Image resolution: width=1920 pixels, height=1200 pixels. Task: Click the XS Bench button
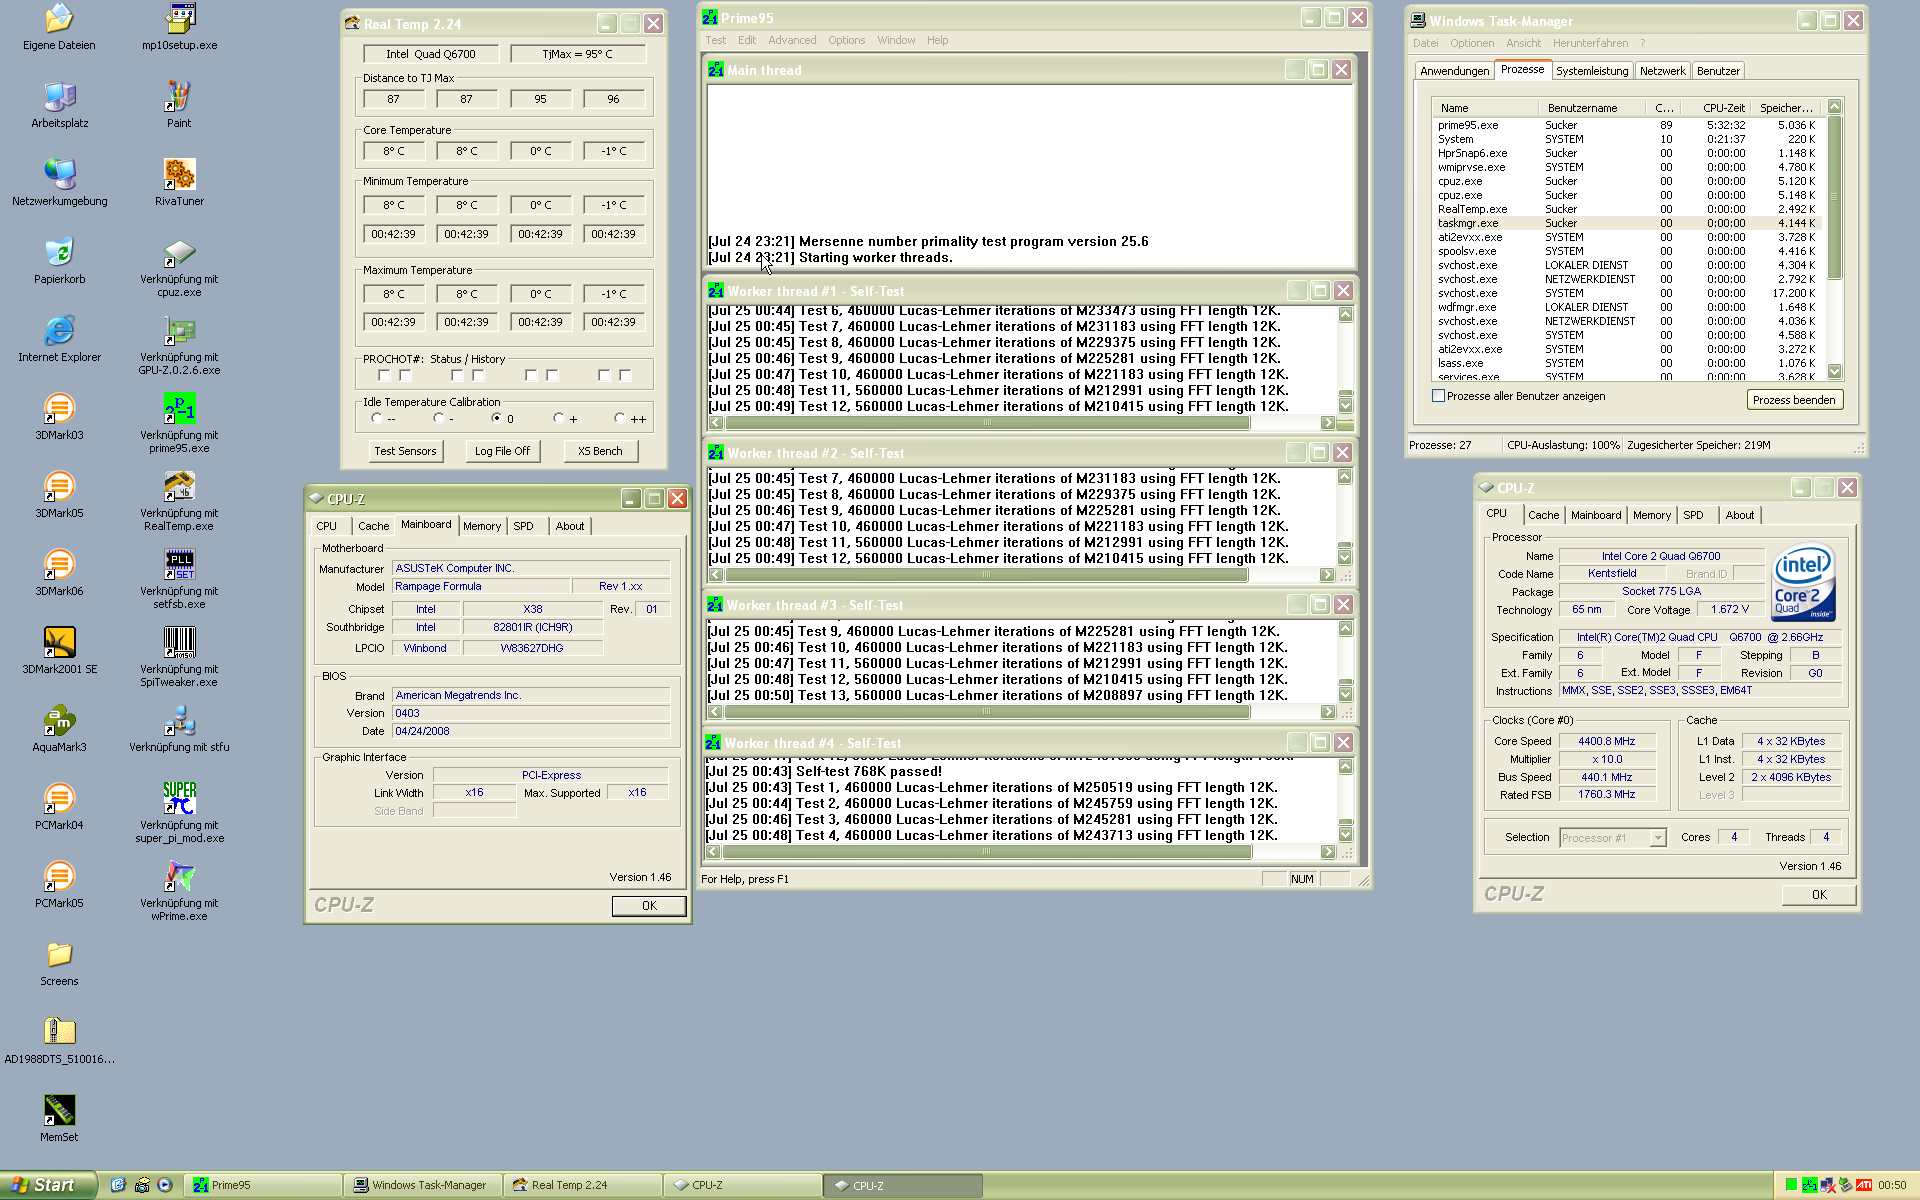[x=600, y=451]
